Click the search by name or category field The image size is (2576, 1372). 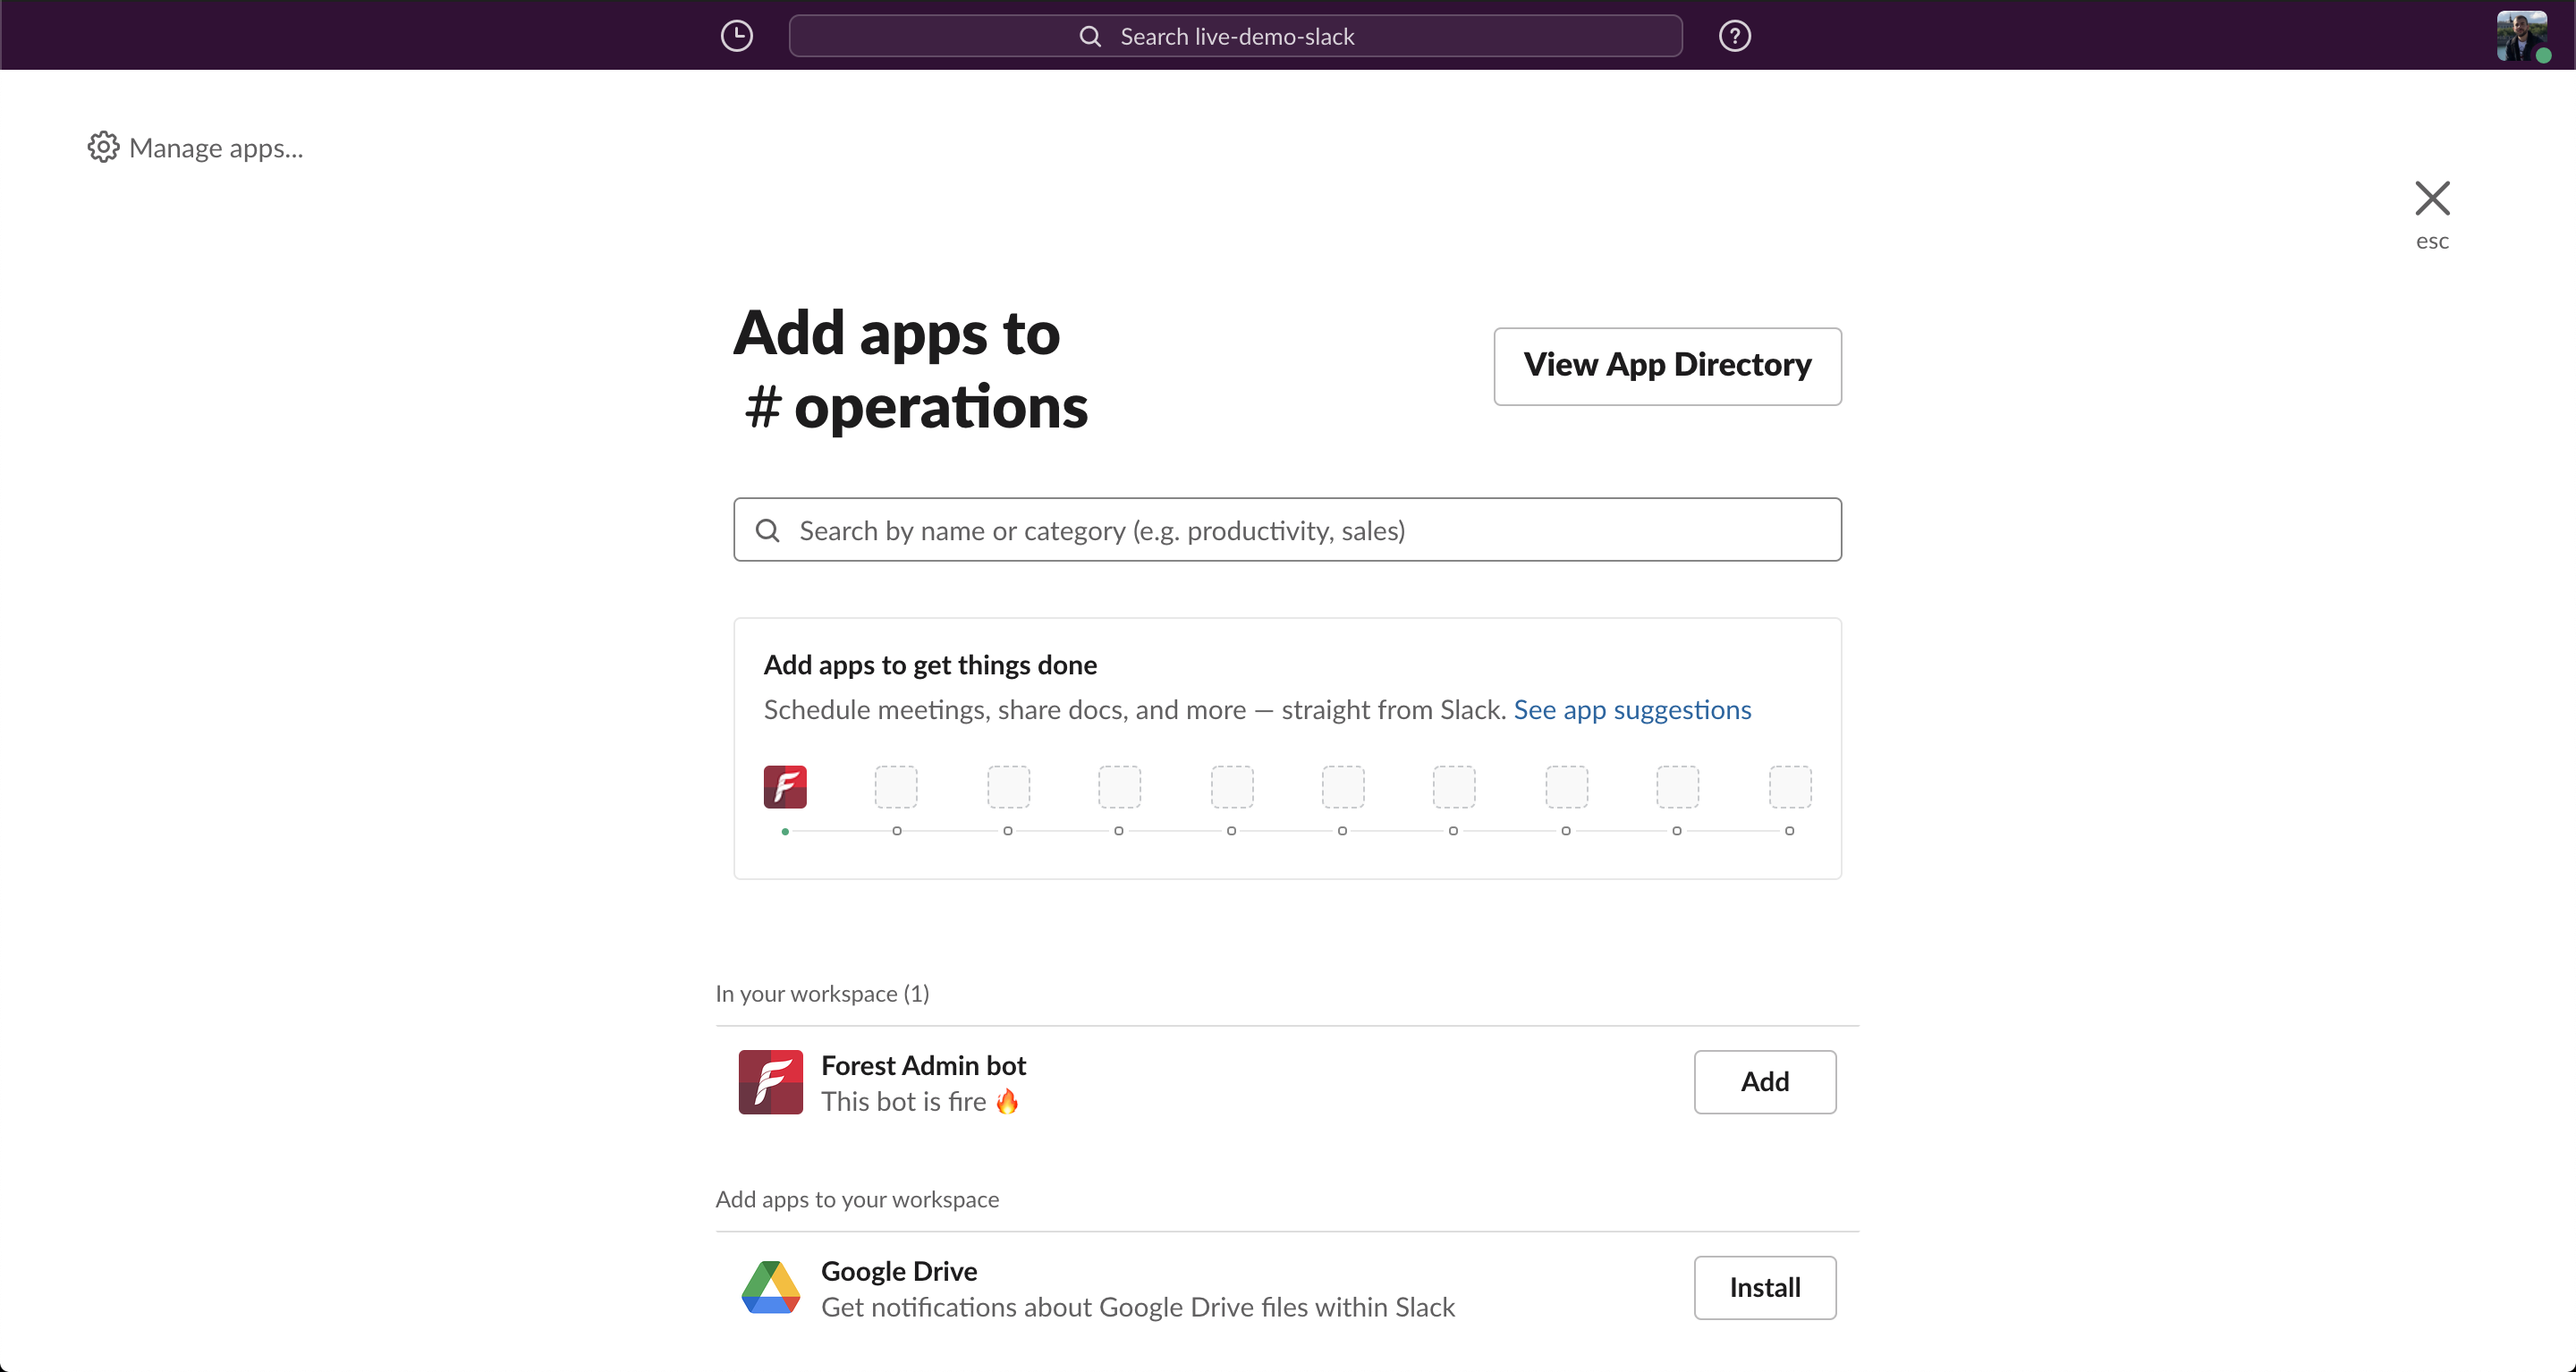pyautogui.click(x=1287, y=530)
